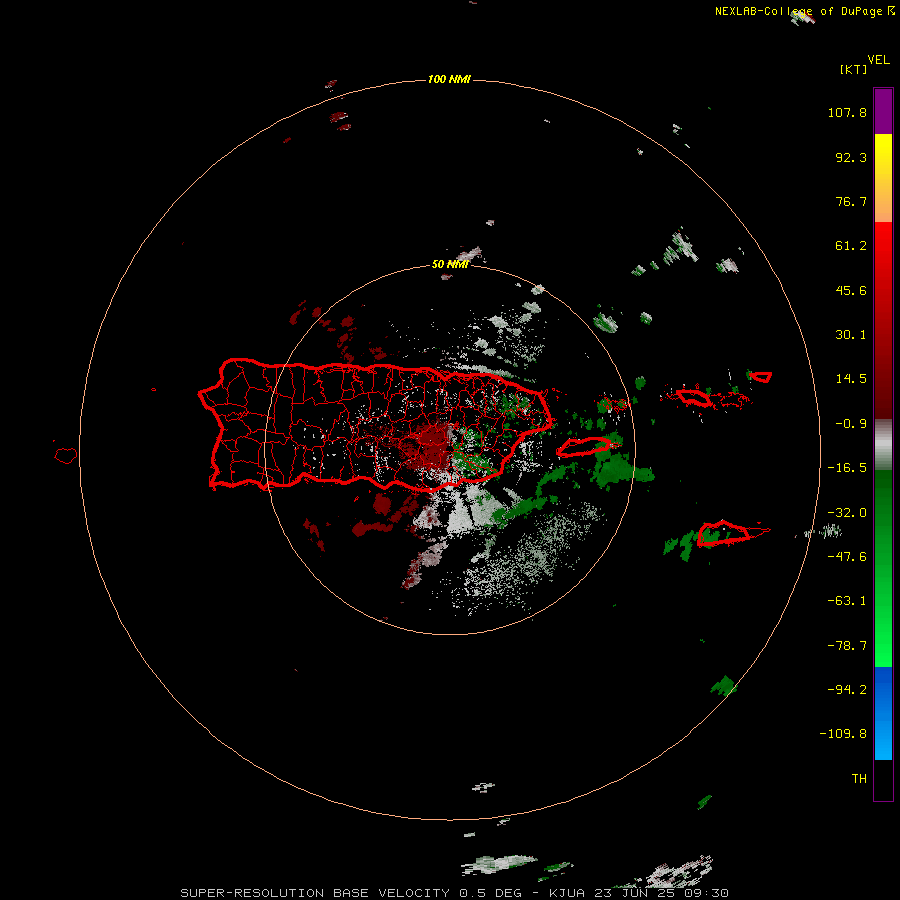Click the VEL legend title

pos(878,60)
